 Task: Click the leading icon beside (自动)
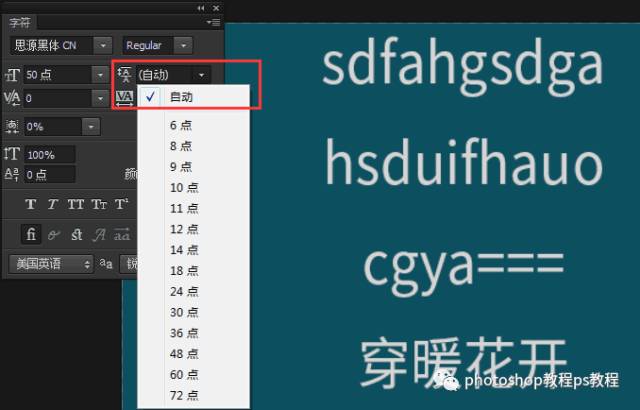[125, 74]
